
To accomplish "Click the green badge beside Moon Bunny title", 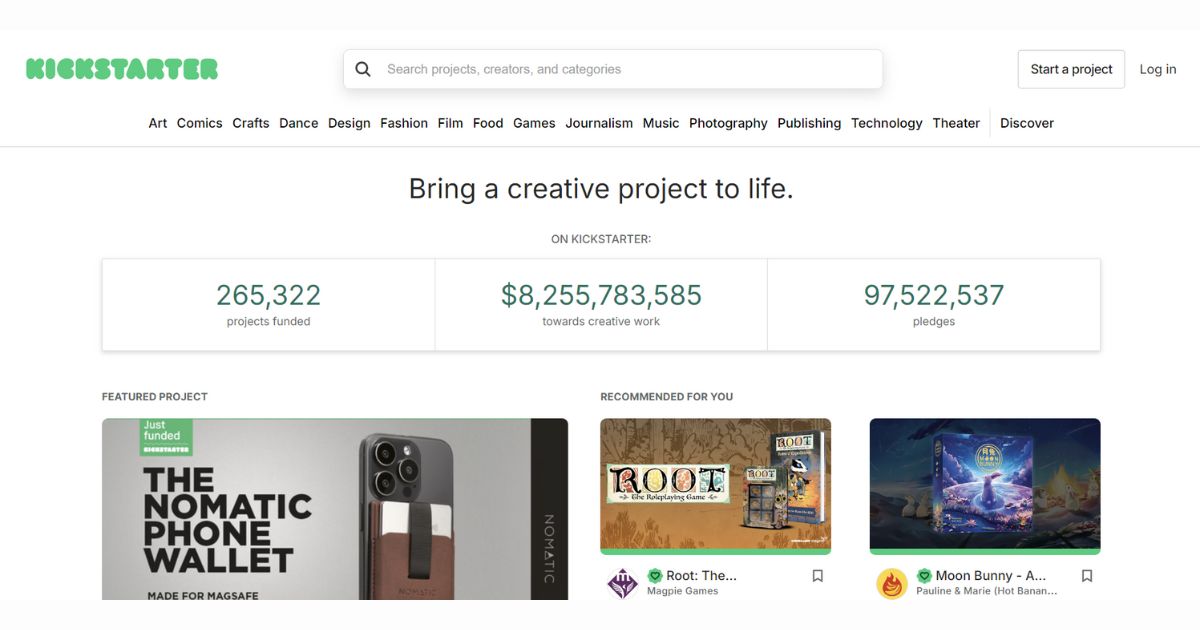I will pyautogui.click(x=923, y=575).
